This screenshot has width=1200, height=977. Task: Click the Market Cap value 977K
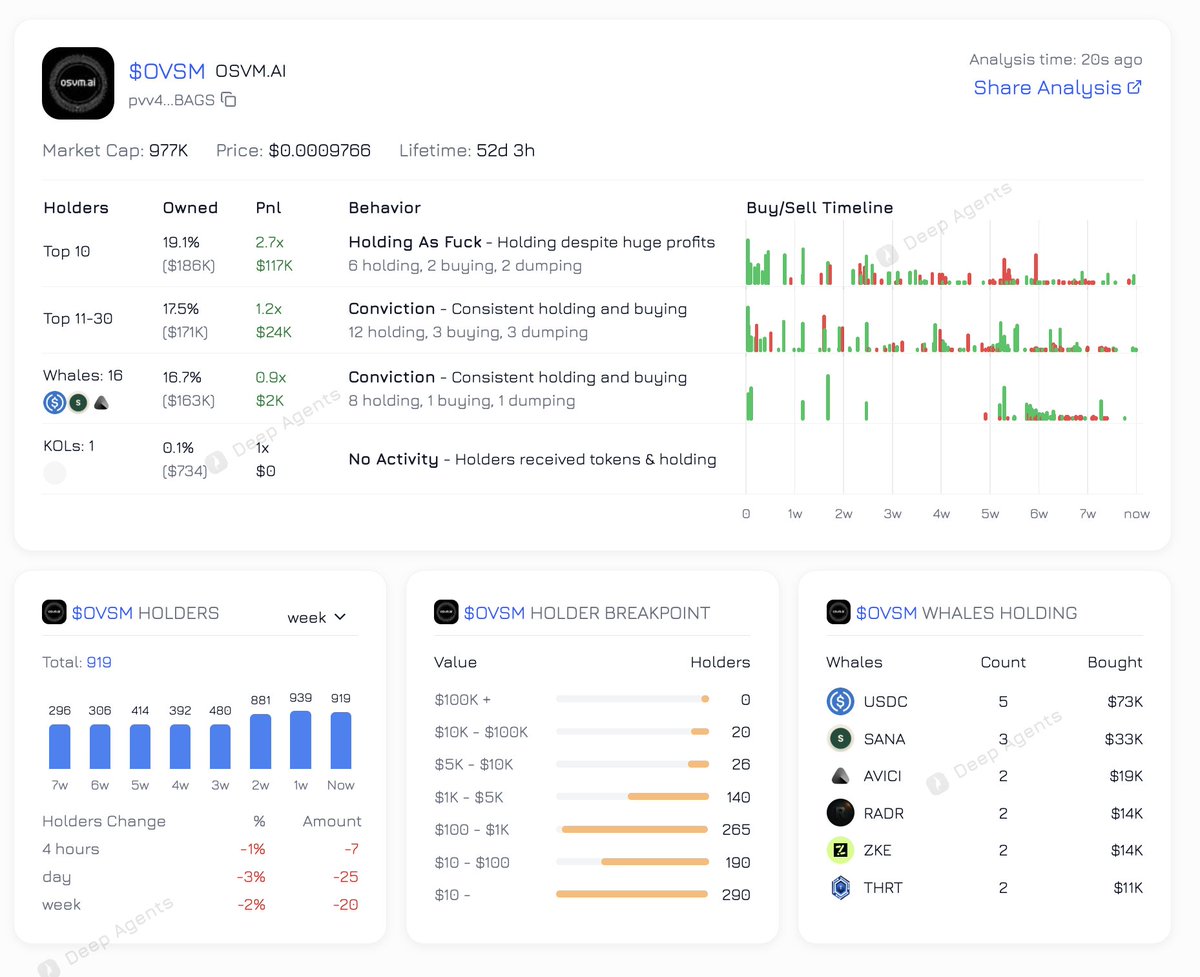168,151
